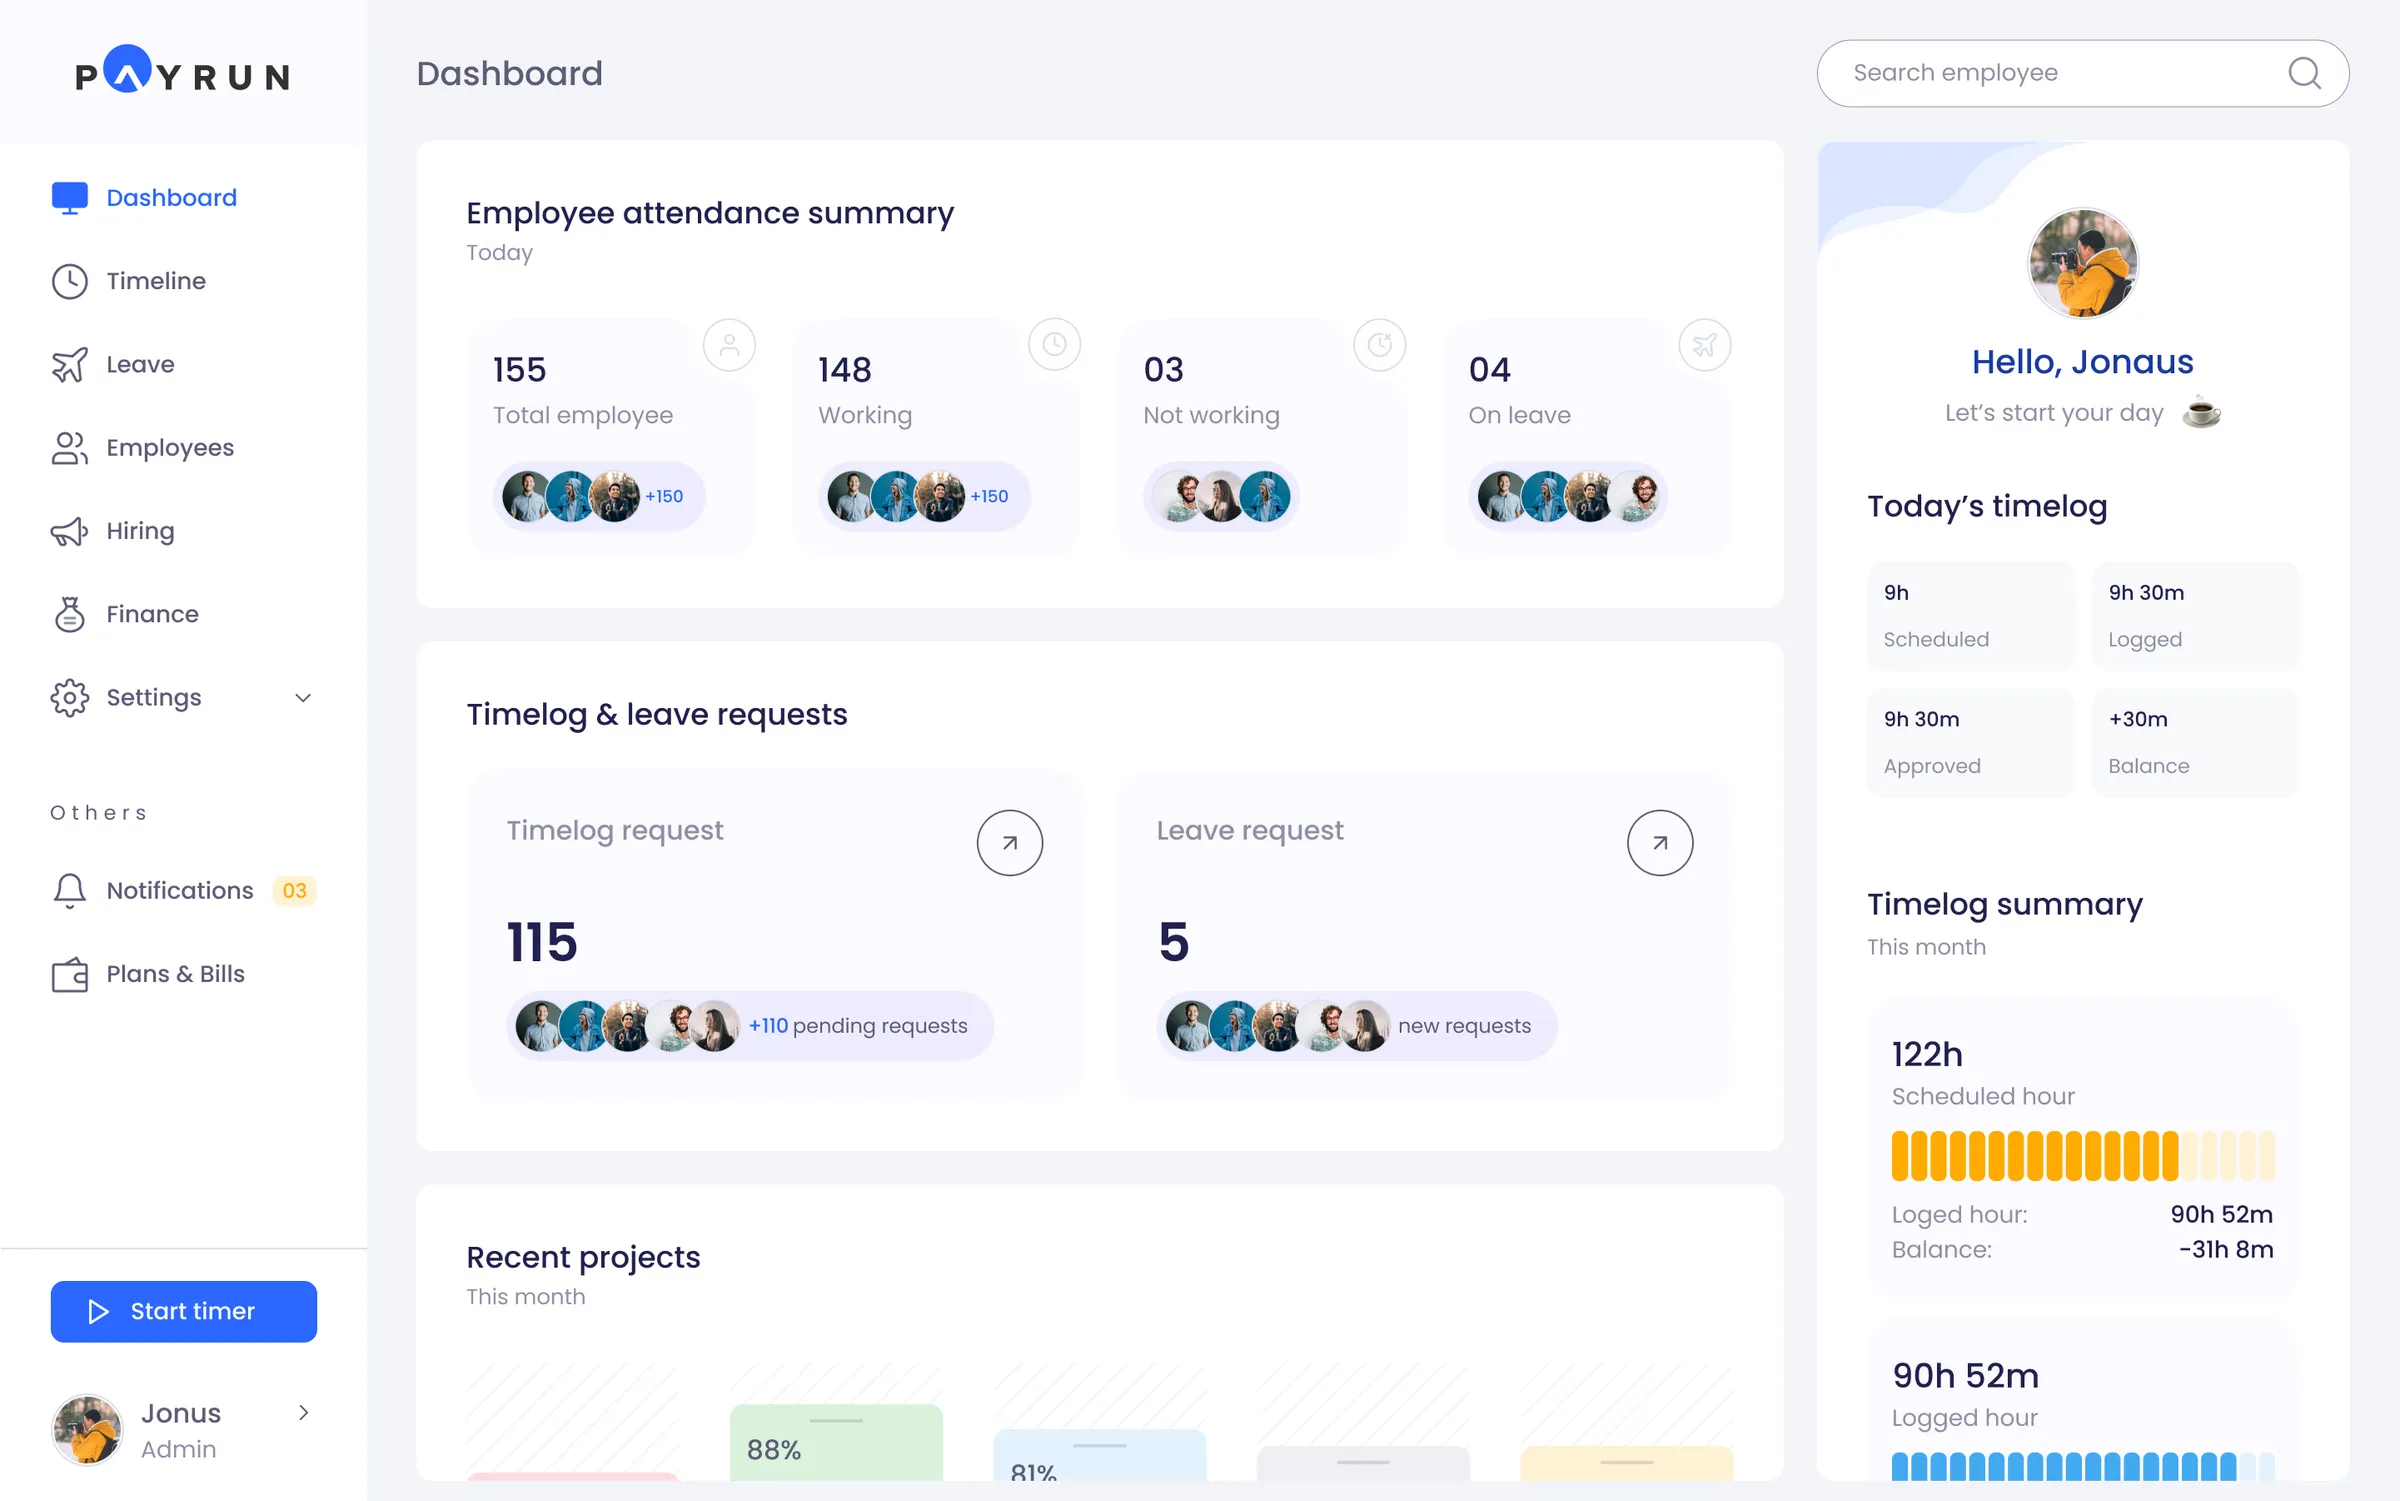Click inside the Search employee field

click(x=2050, y=73)
